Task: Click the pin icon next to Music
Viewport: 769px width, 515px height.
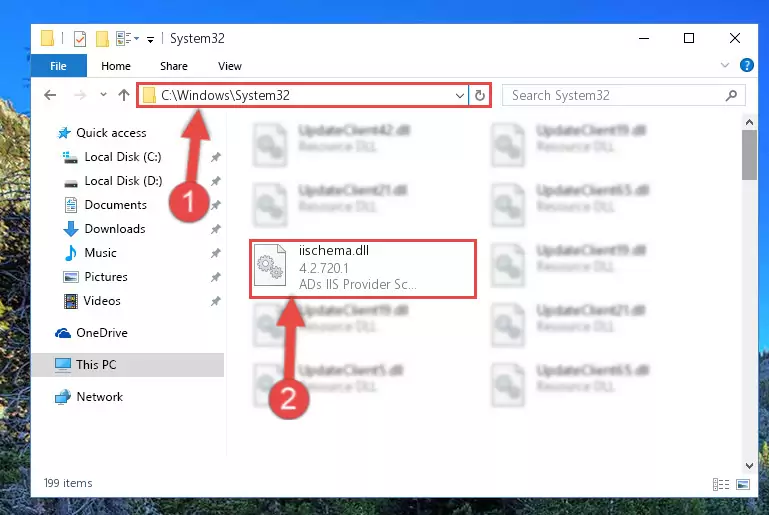Action: pyautogui.click(x=215, y=254)
